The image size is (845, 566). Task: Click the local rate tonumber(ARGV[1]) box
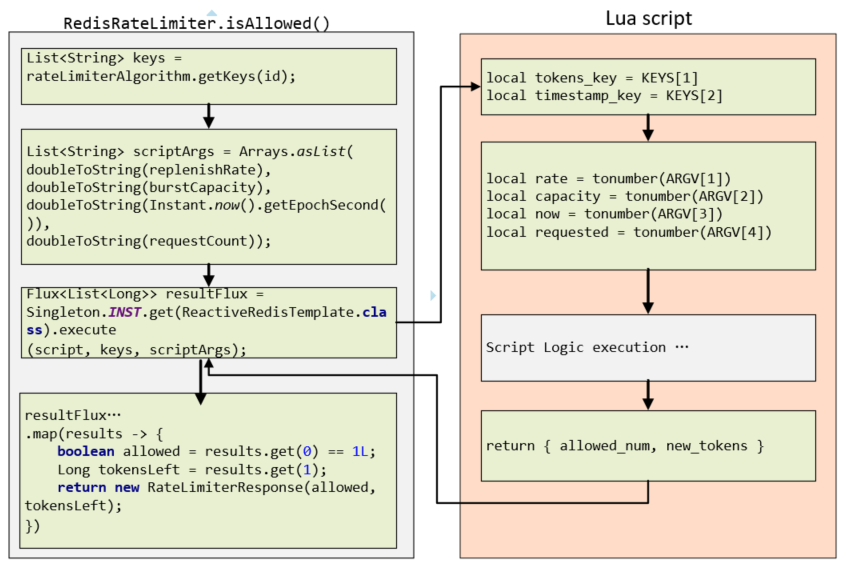coord(648,205)
